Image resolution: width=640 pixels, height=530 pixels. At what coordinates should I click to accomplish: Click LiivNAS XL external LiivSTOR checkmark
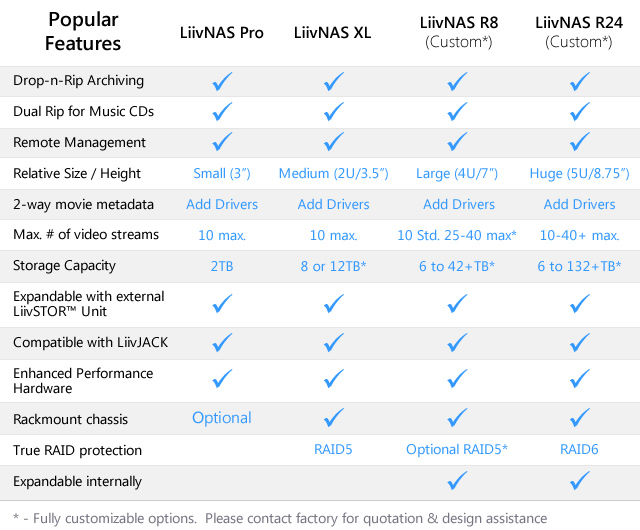pyautogui.click(x=335, y=303)
